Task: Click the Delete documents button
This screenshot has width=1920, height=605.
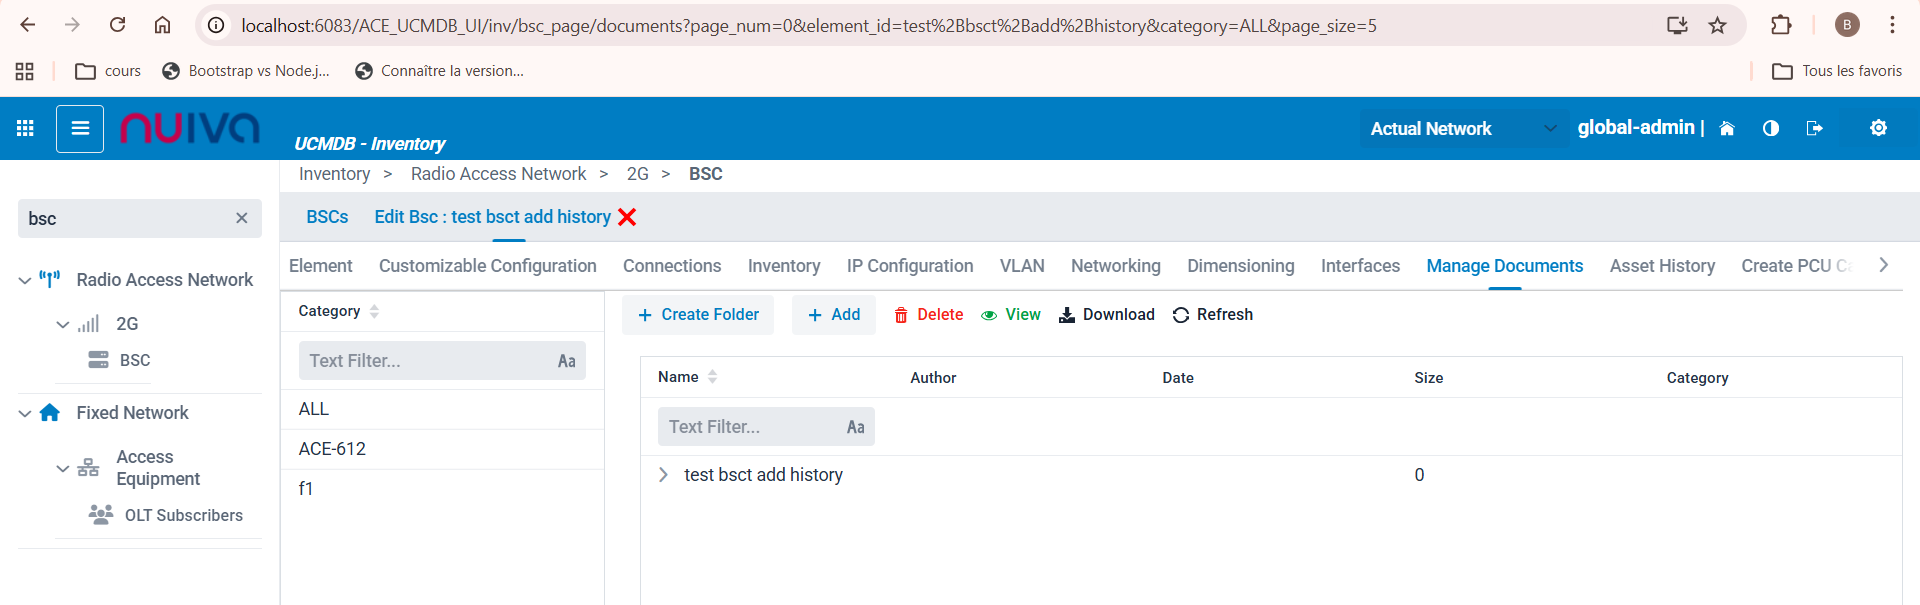Action: click(928, 315)
